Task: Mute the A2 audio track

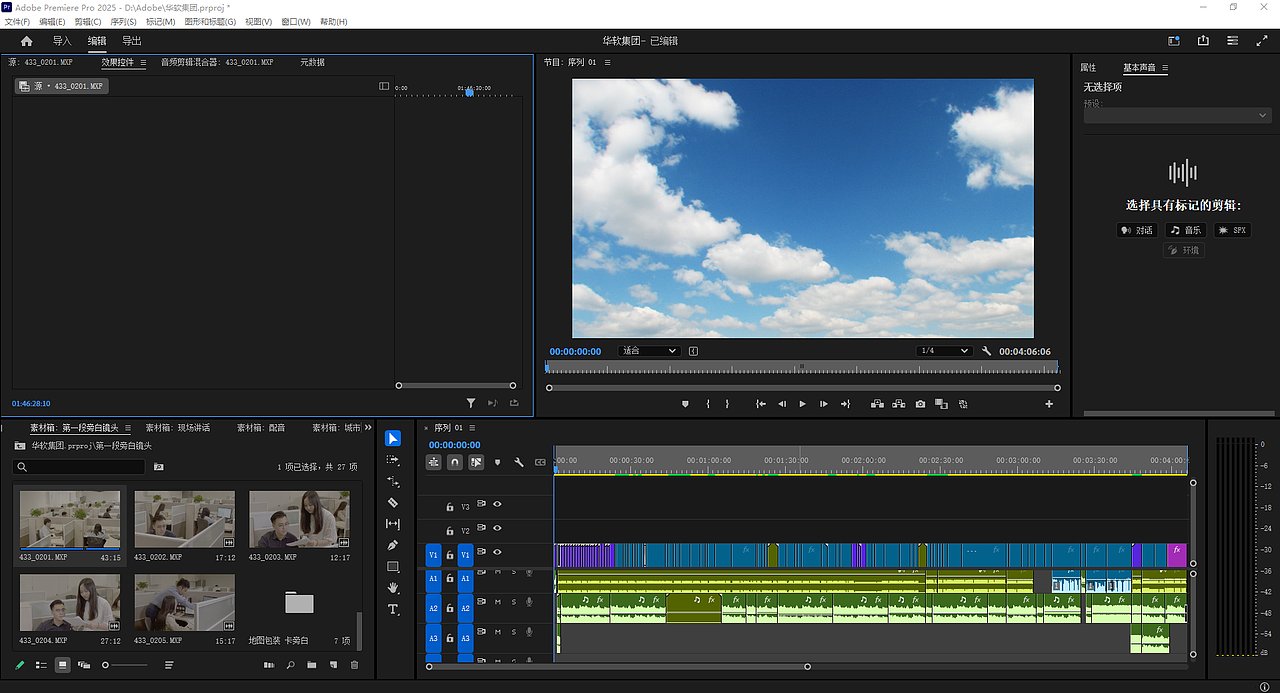Action: [x=498, y=602]
